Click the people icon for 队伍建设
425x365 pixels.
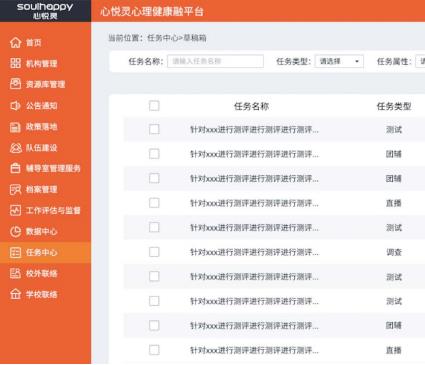coord(16,148)
